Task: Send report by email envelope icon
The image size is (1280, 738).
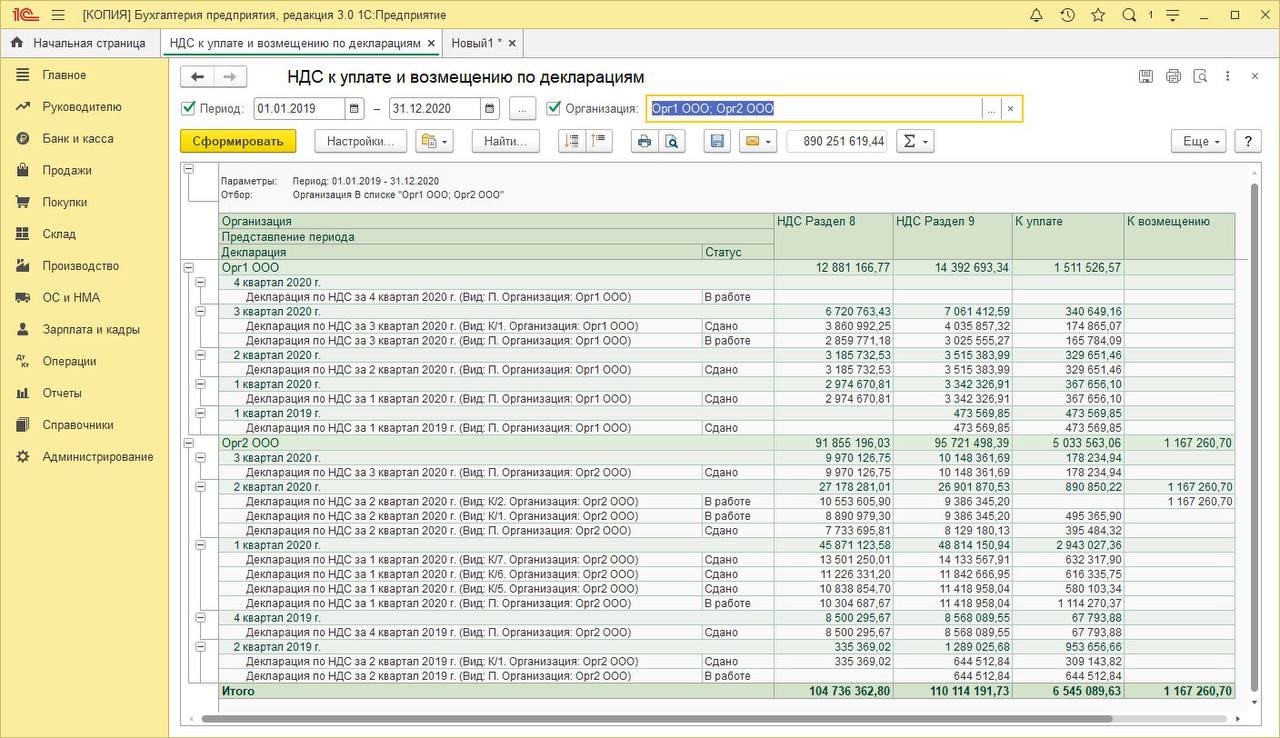Action: pyautogui.click(x=758, y=141)
